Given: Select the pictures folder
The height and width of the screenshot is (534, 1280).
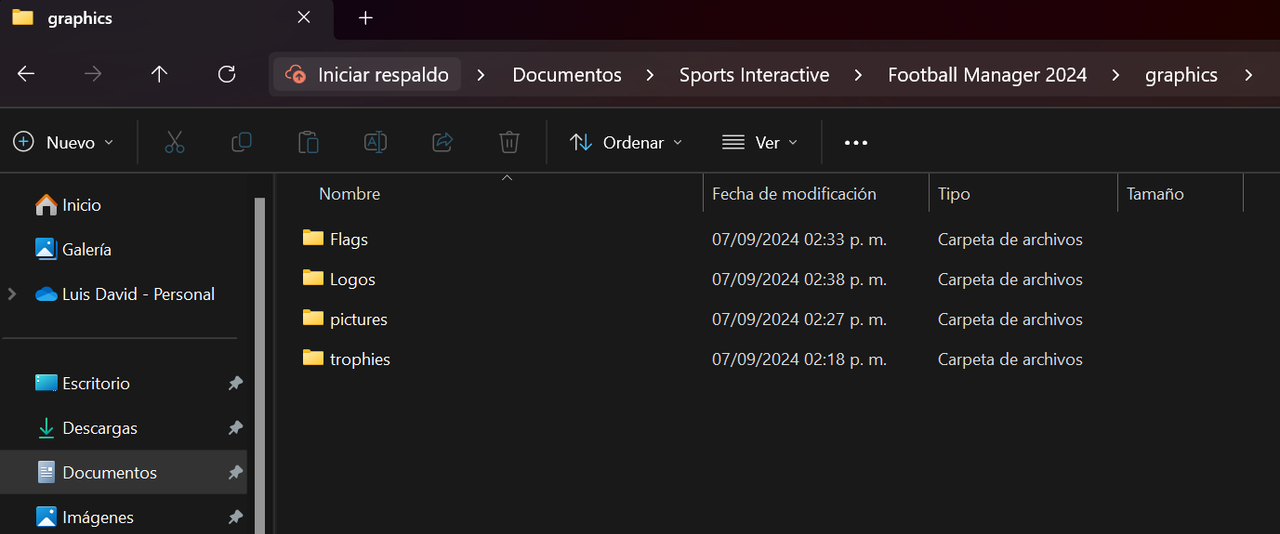Looking at the screenshot, I should point(359,319).
